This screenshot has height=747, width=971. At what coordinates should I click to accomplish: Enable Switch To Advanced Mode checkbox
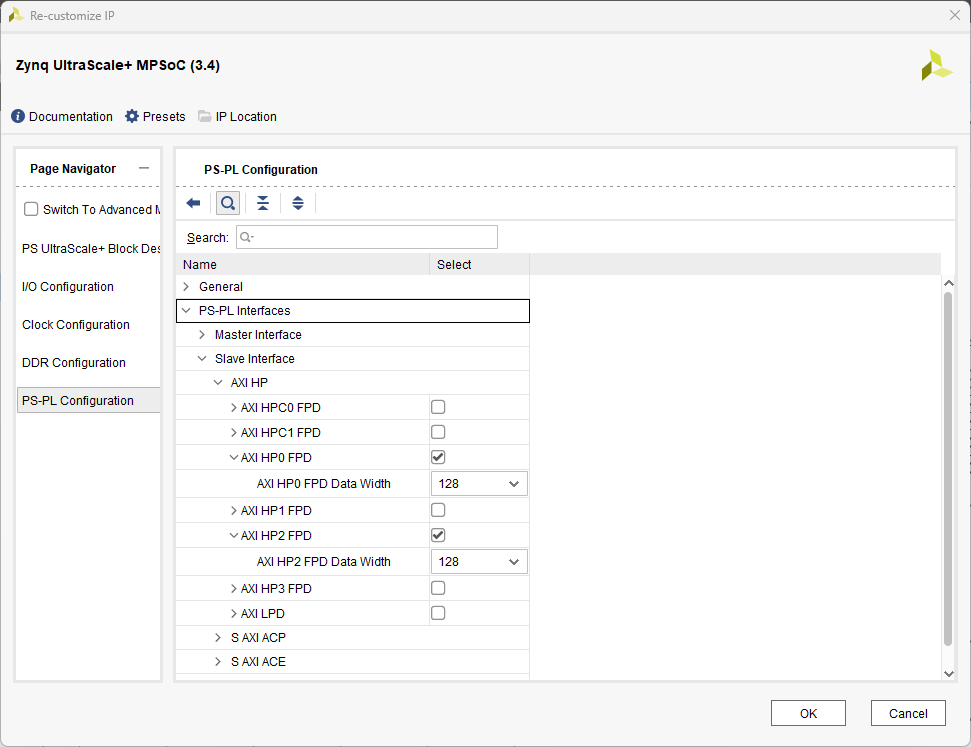[31, 209]
